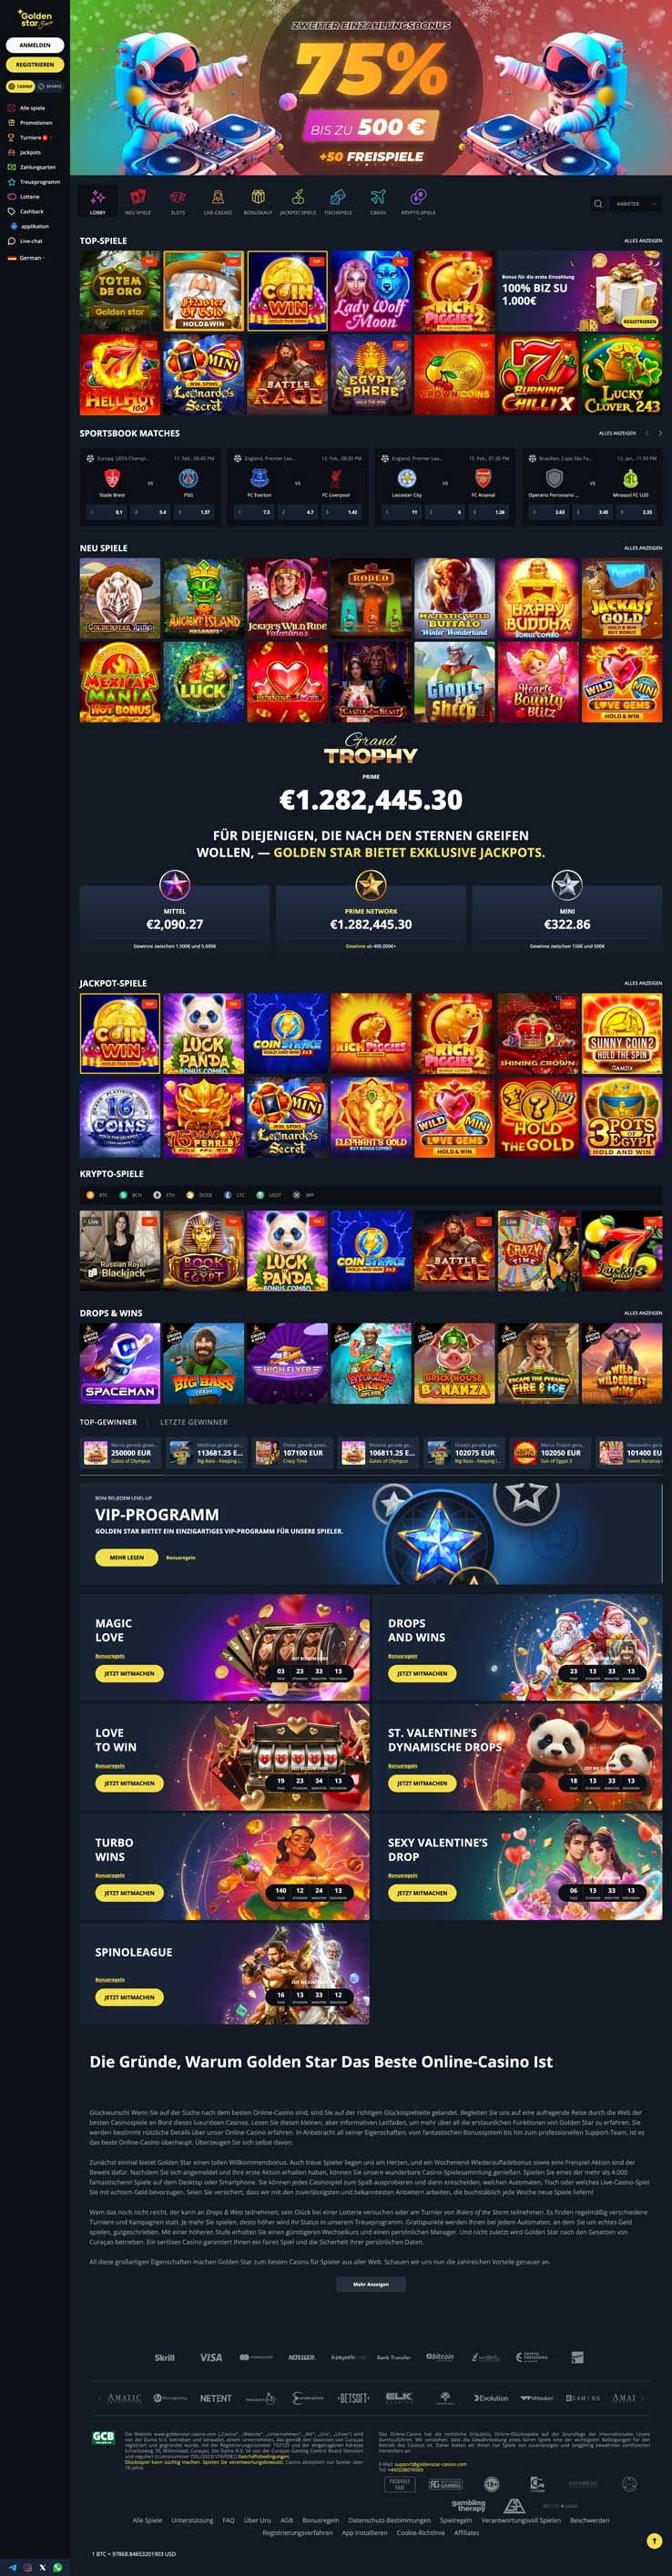Open the Anbieter provider dropdown
This screenshot has height=2576, width=672.
coord(635,203)
